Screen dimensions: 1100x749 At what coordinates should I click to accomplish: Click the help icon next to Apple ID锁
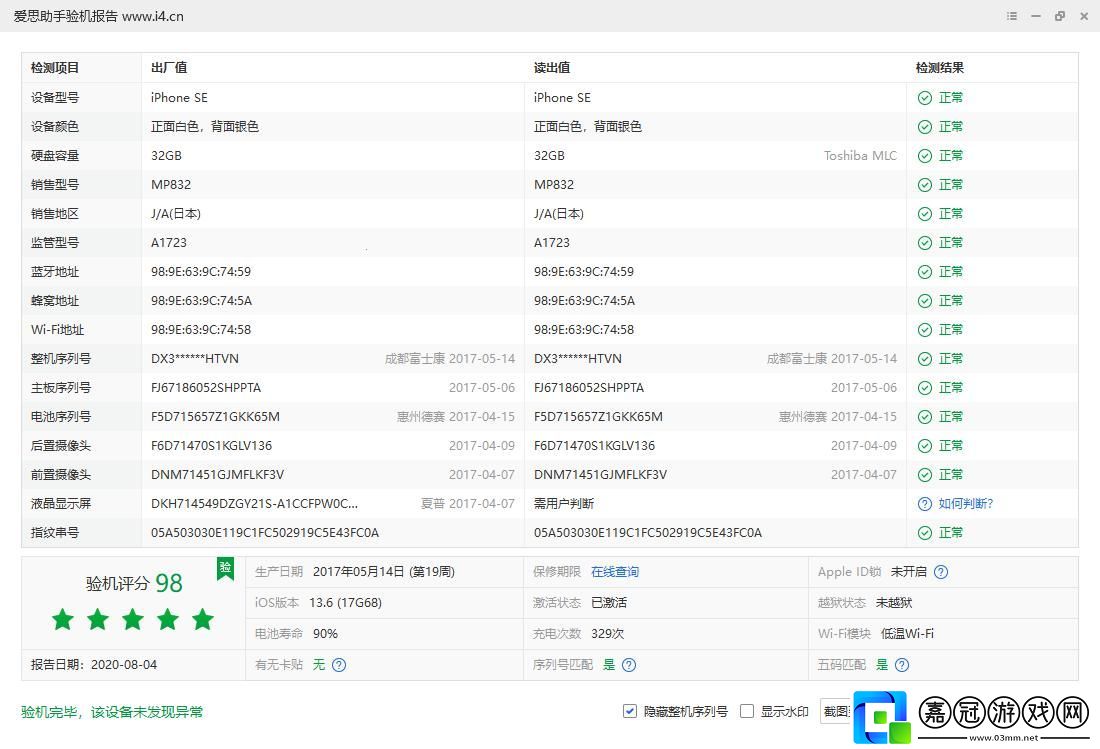pos(941,572)
